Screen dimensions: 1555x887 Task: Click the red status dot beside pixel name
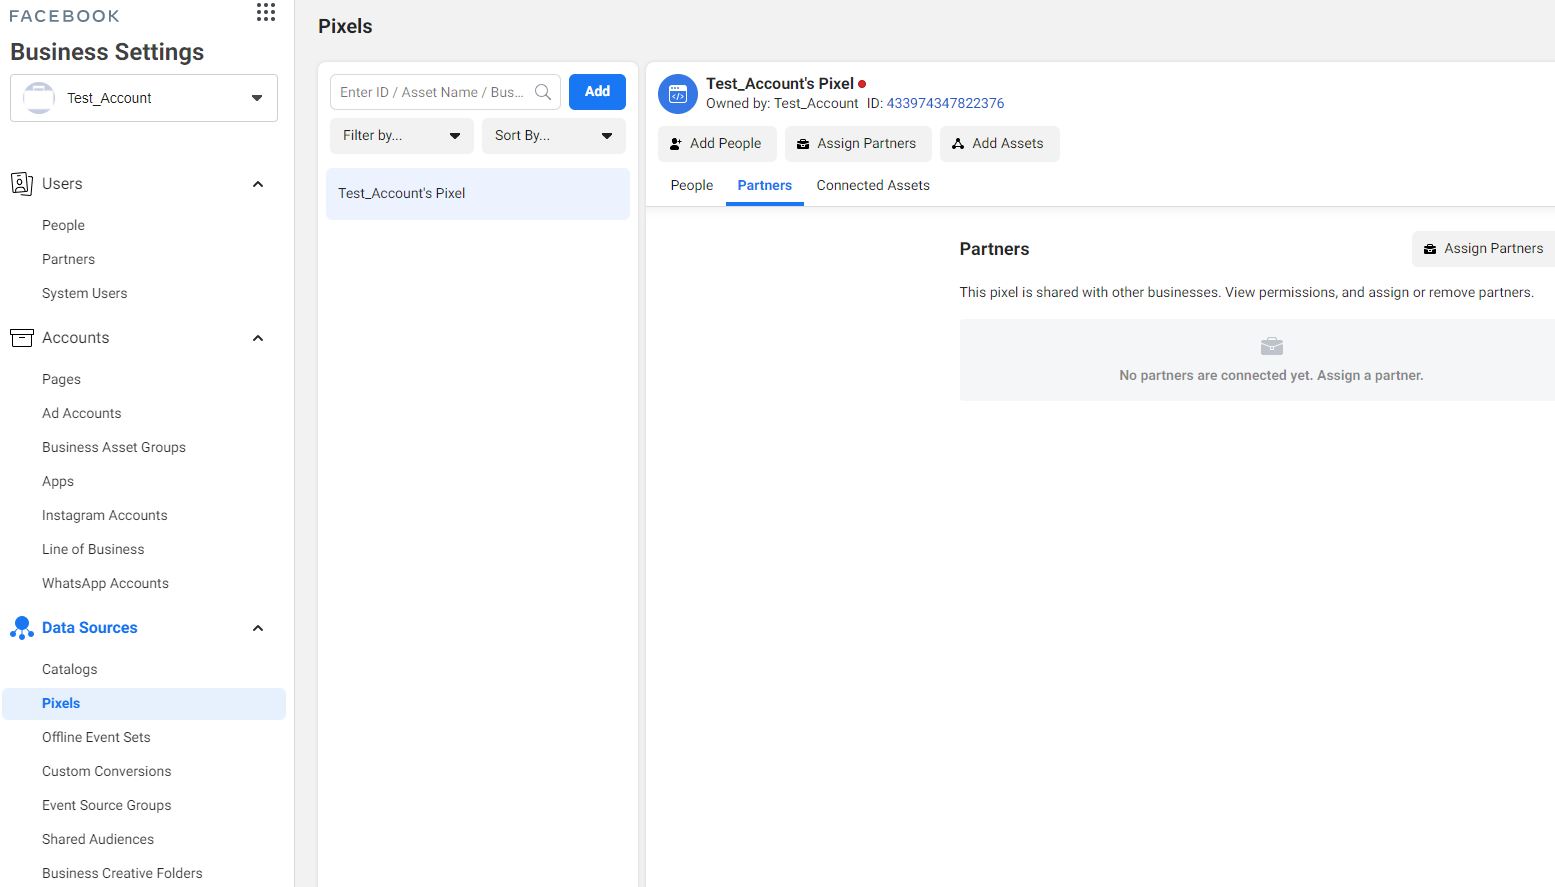[x=862, y=84]
